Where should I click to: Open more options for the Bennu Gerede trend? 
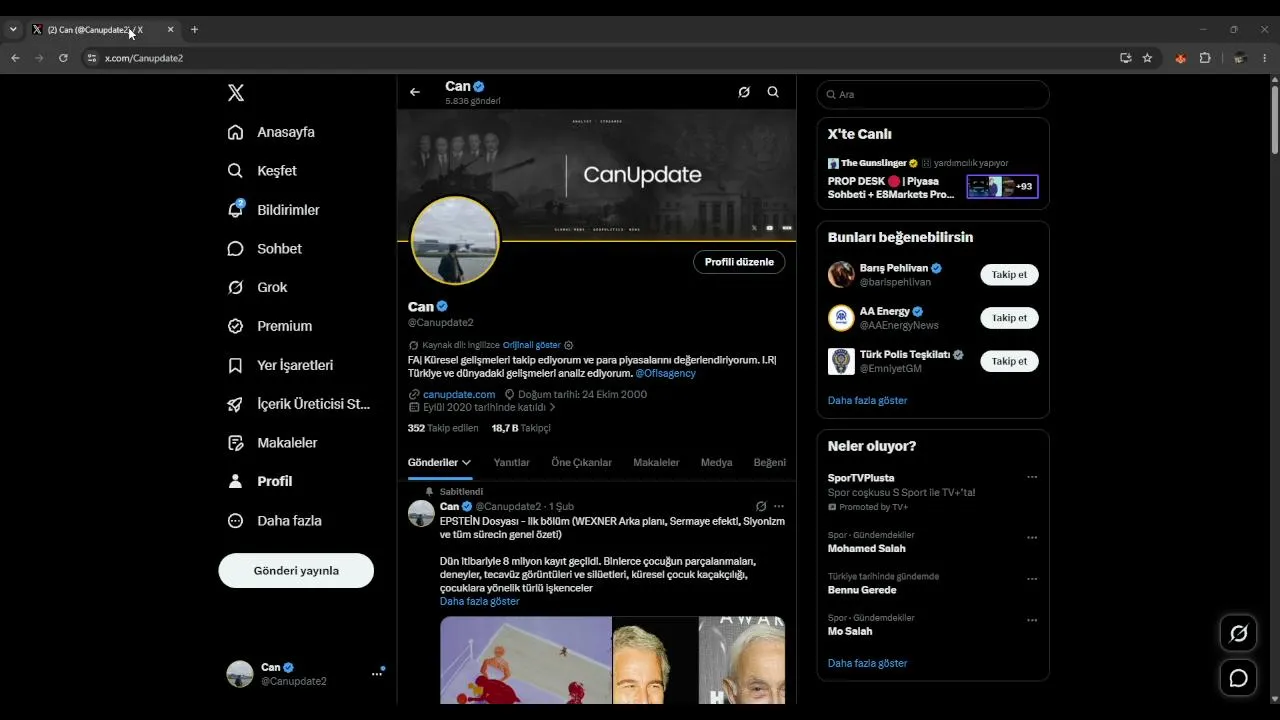coord(1032,578)
